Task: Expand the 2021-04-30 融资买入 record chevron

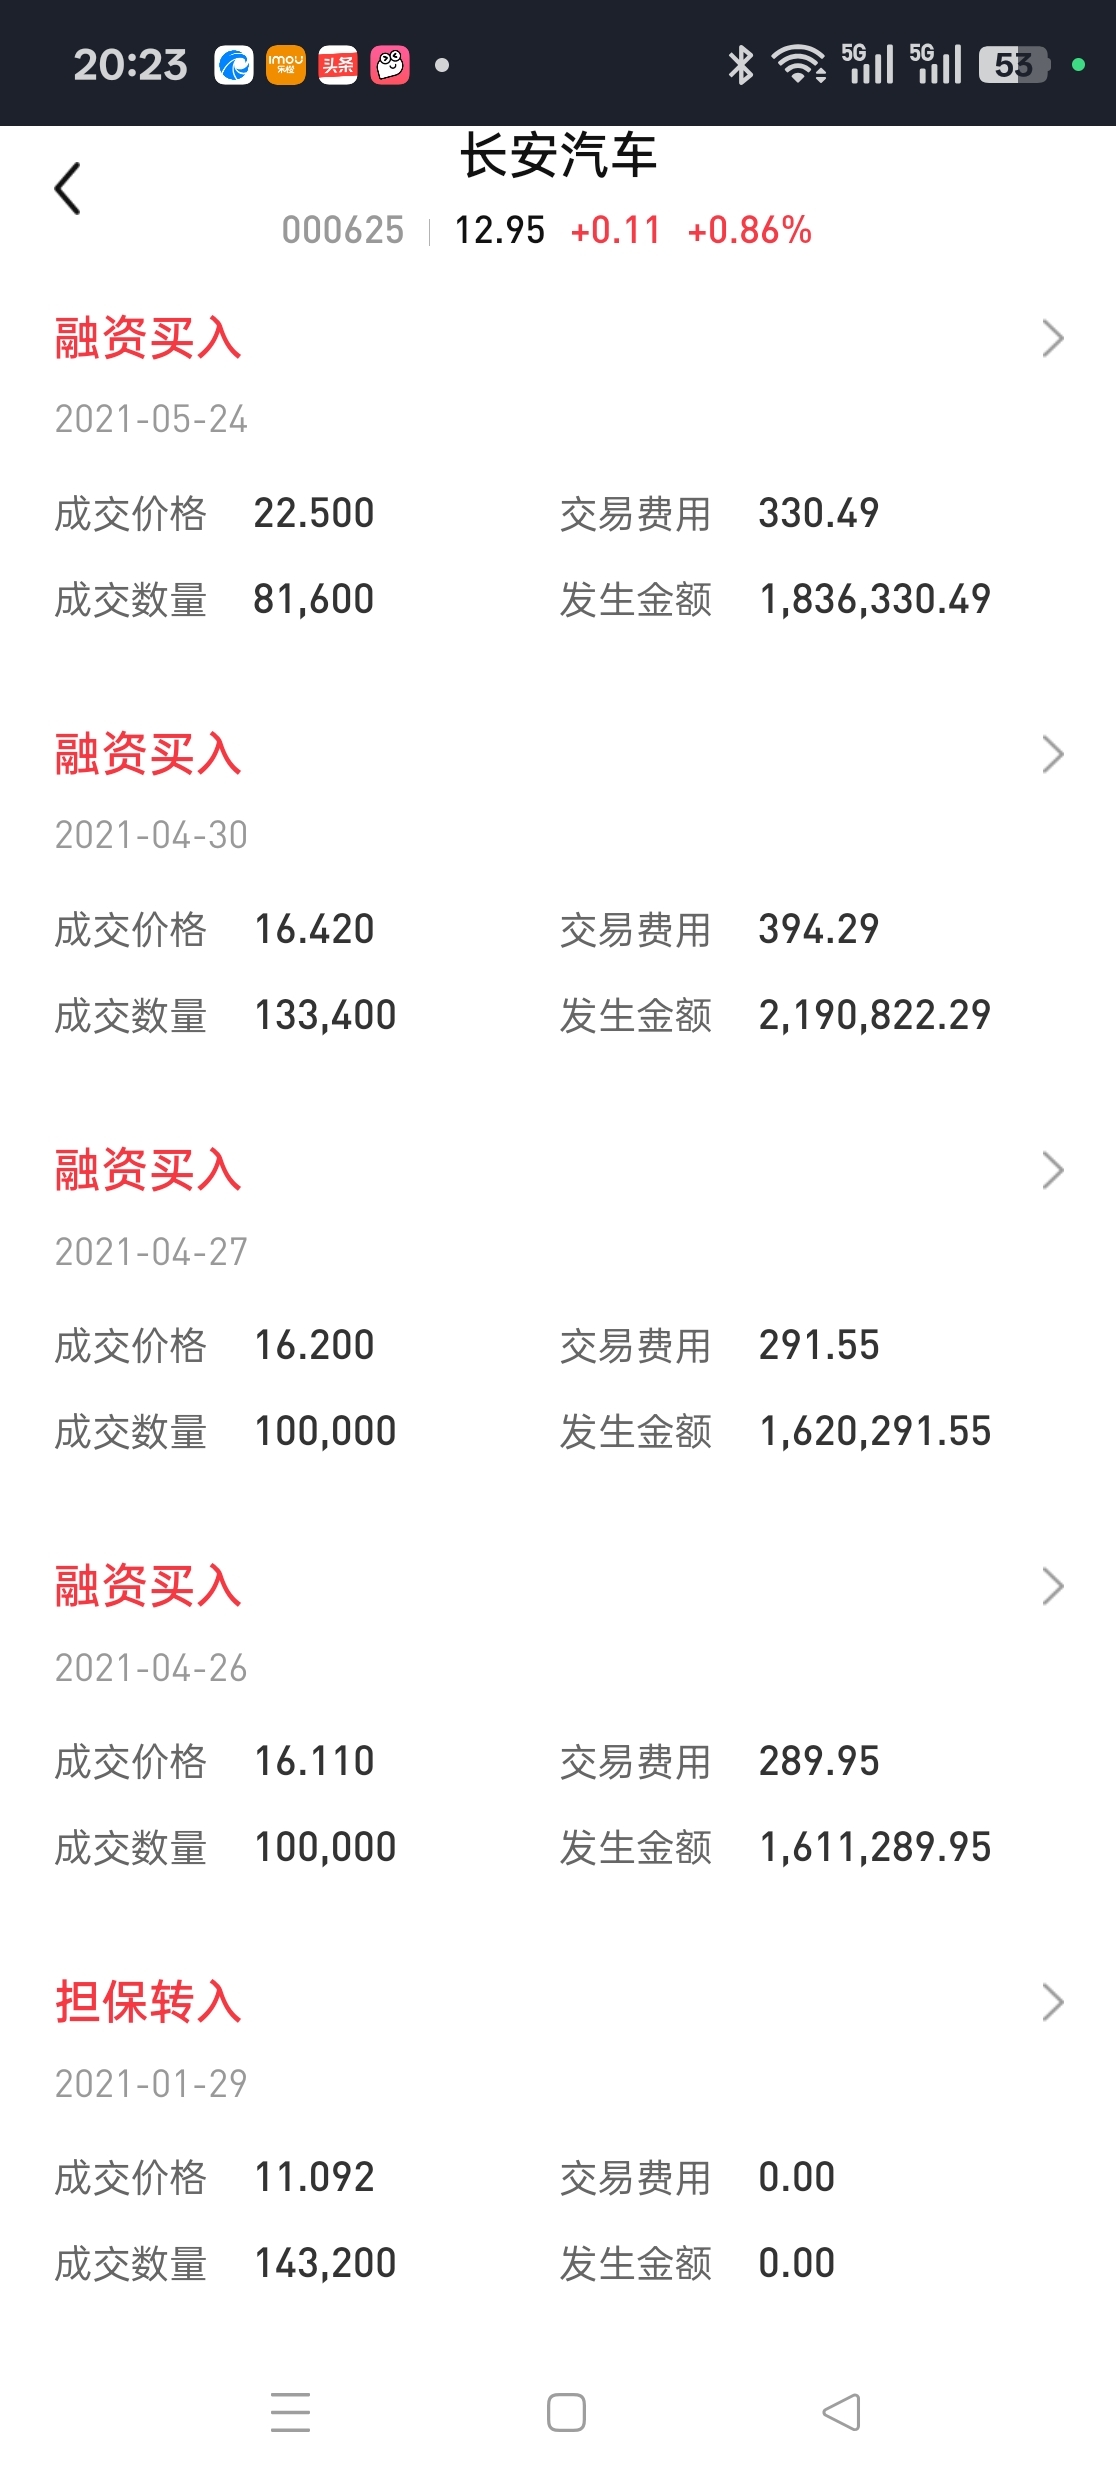Action: (x=1052, y=755)
